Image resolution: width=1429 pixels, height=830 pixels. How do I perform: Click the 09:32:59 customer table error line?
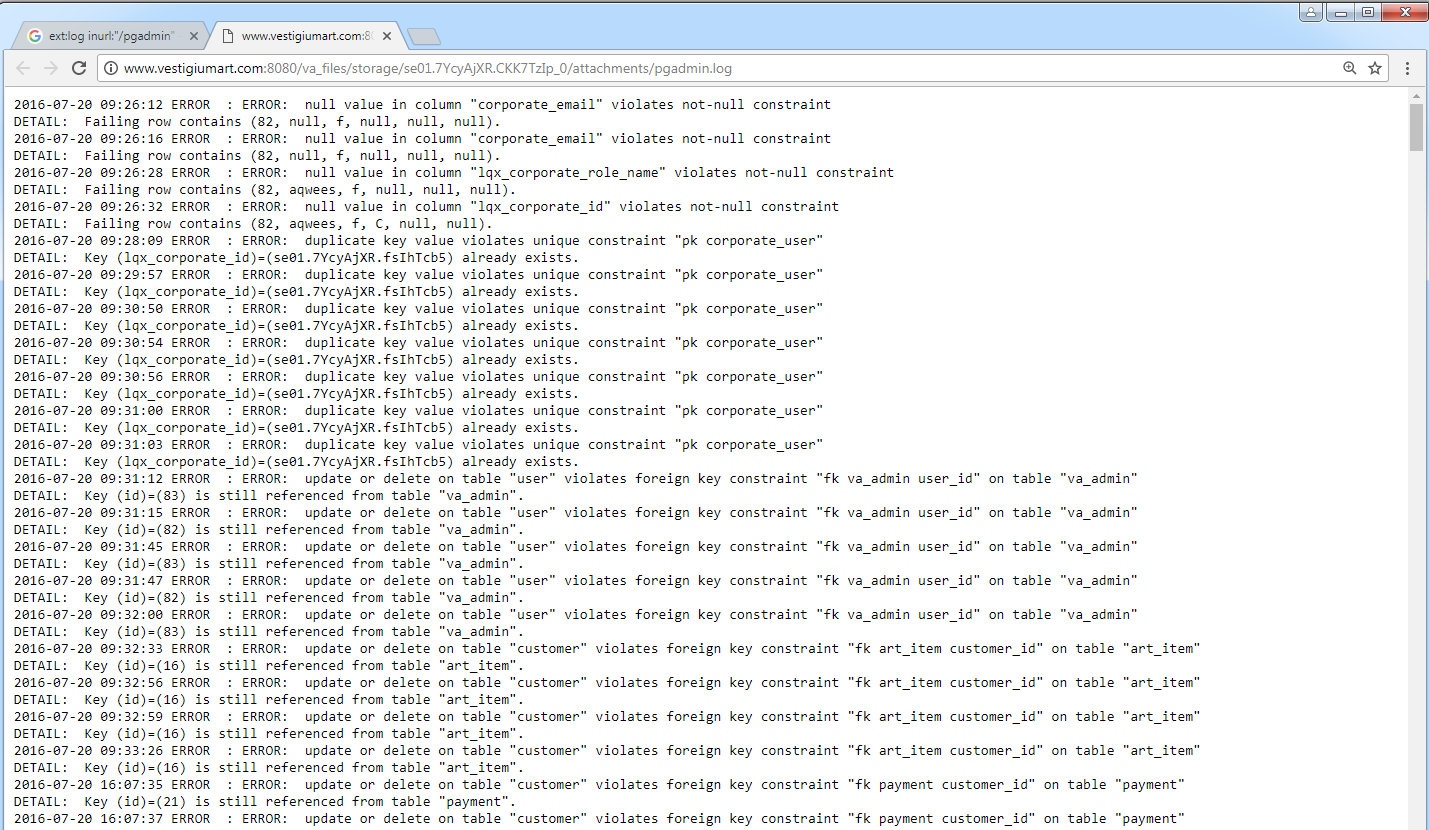click(x=607, y=716)
